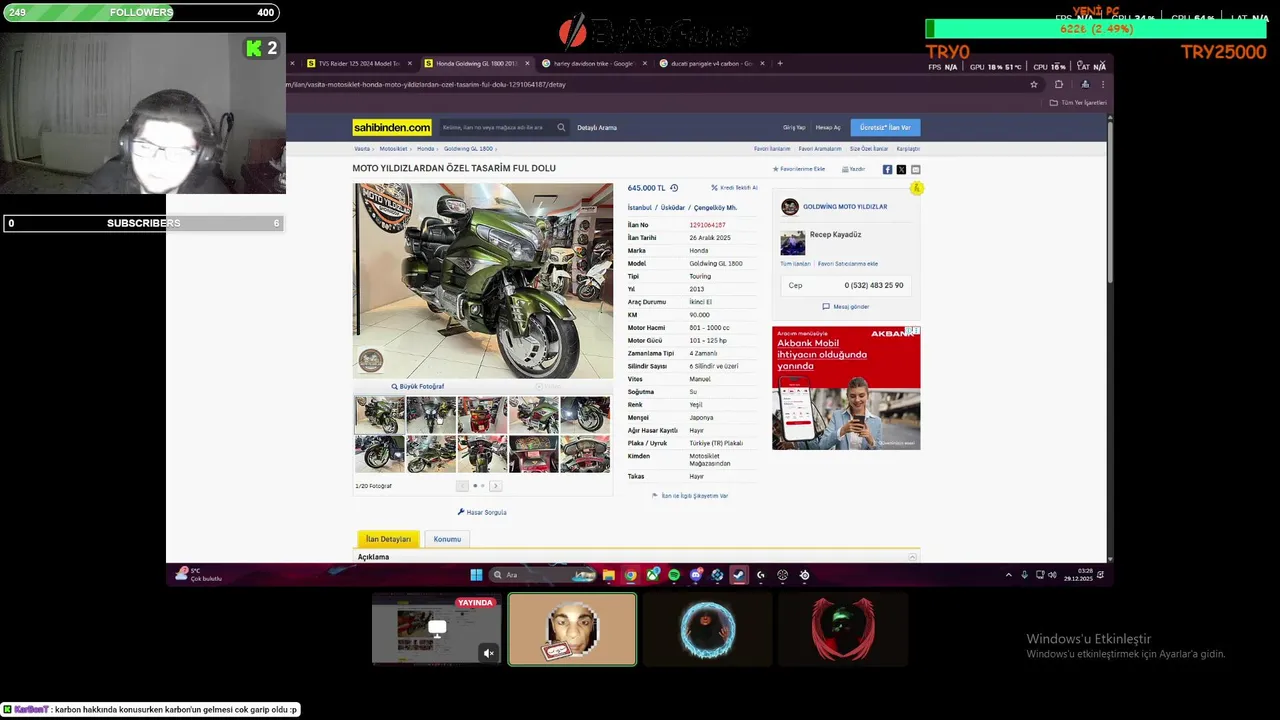Open the browser extensions puzzle icon

[x=1059, y=84]
